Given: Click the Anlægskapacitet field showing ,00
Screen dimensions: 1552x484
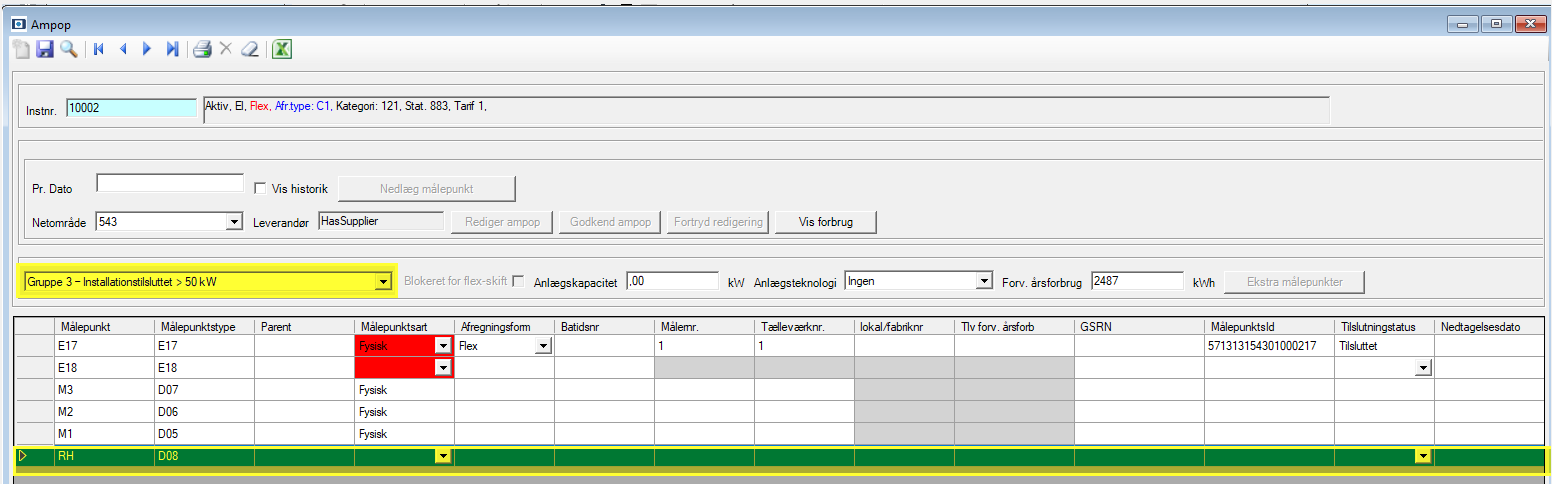Looking at the screenshot, I should point(672,282).
